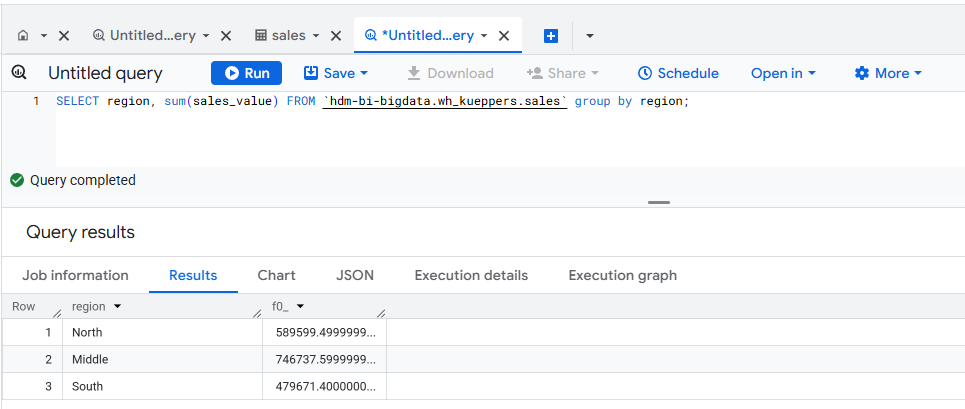
Task: Open the Execution graph tab
Action: pyautogui.click(x=623, y=276)
